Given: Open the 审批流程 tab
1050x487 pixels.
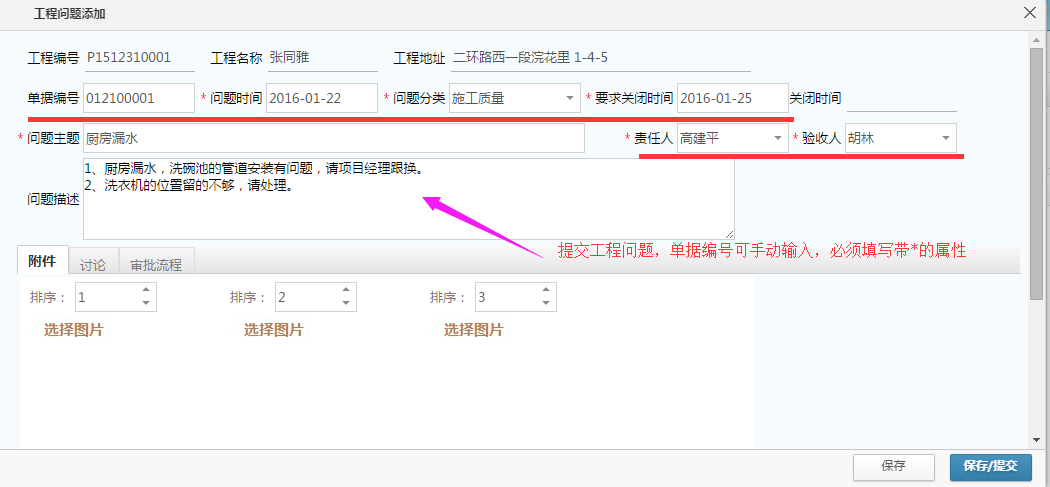Looking at the screenshot, I should pos(156,265).
